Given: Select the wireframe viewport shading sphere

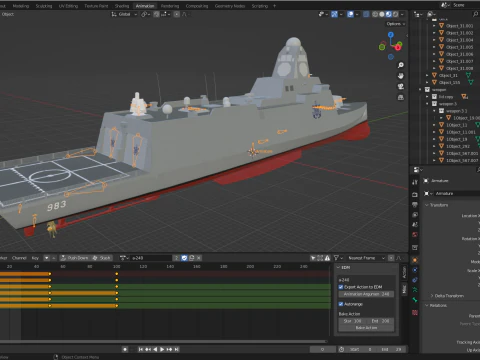Looking at the screenshot, I should pos(375,14).
